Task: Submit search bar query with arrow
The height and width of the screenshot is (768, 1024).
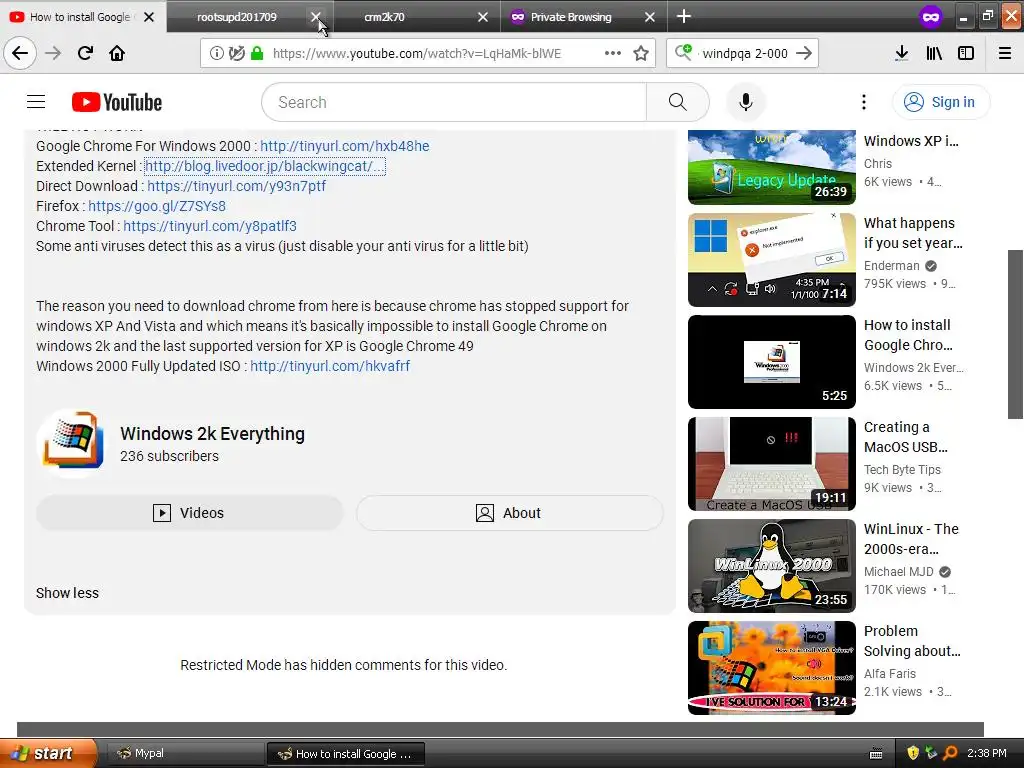Action: (804, 54)
